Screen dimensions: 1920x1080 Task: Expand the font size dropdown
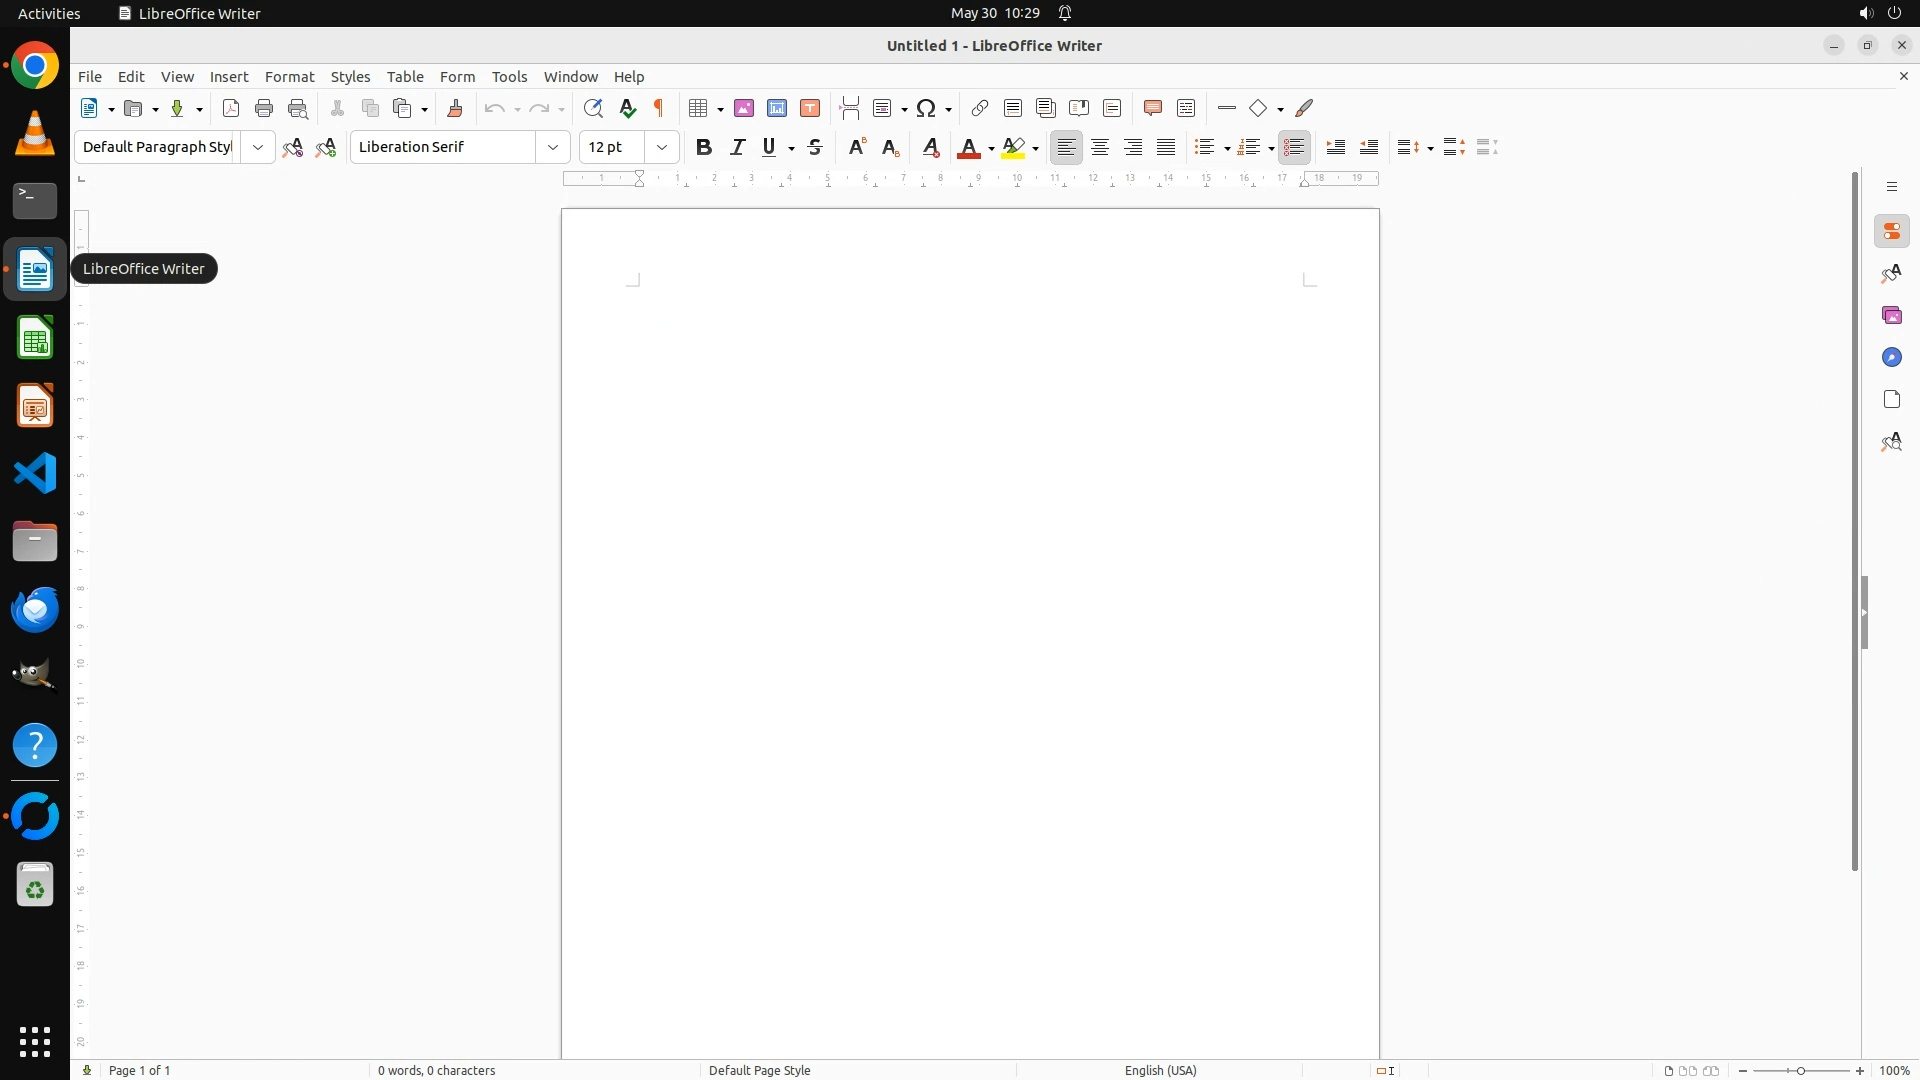[x=662, y=147]
